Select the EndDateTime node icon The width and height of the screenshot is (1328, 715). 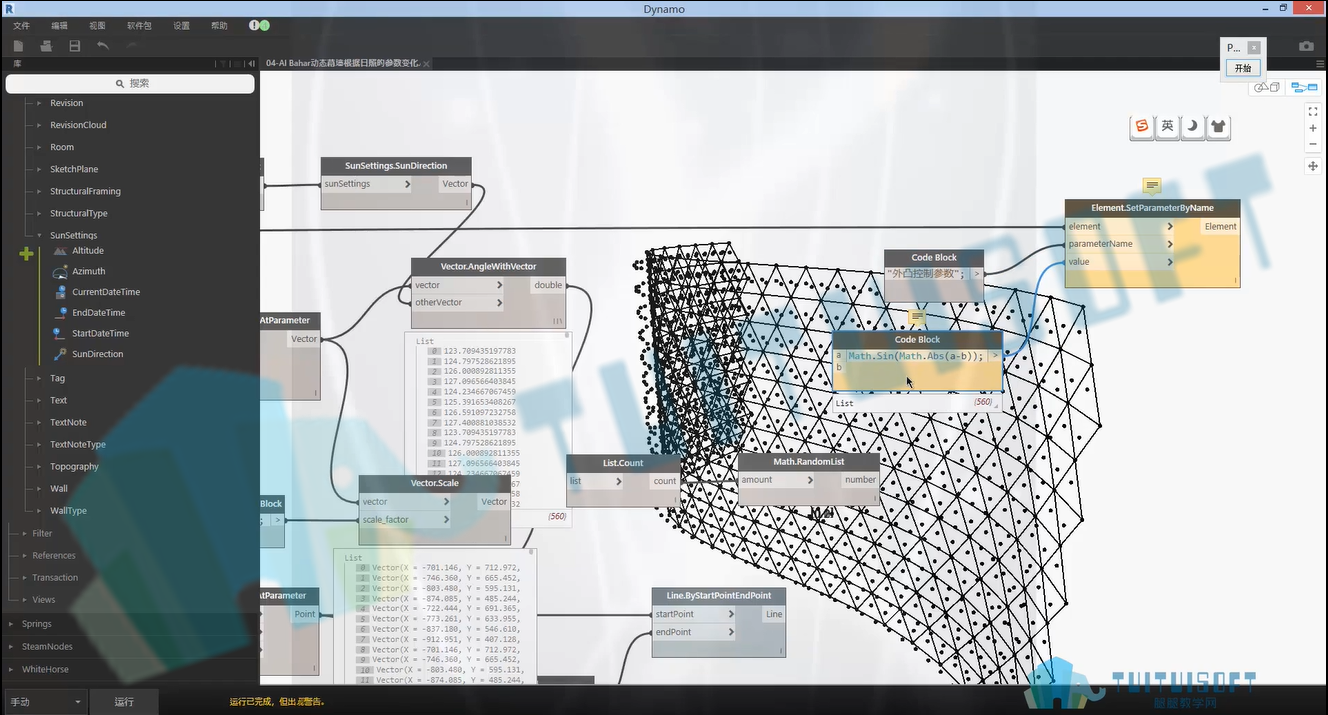(x=59, y=313)
